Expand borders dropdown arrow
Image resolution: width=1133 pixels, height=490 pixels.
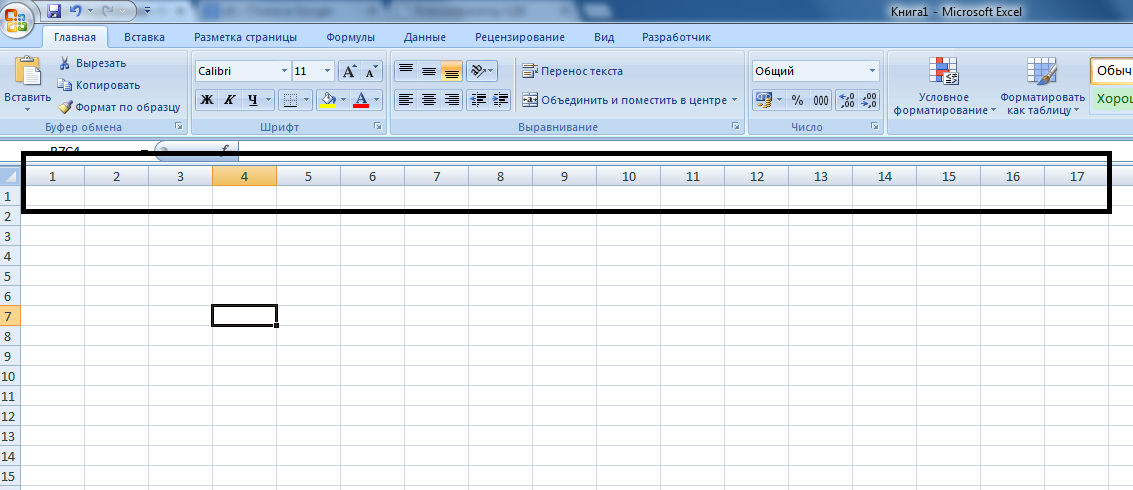click(306, 100)
